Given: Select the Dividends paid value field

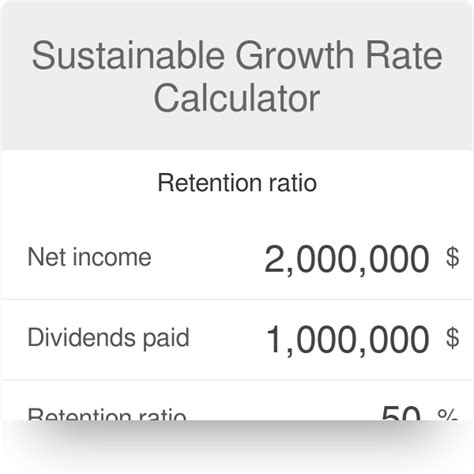Looking at the screenshot, I should tap(348, 340).
